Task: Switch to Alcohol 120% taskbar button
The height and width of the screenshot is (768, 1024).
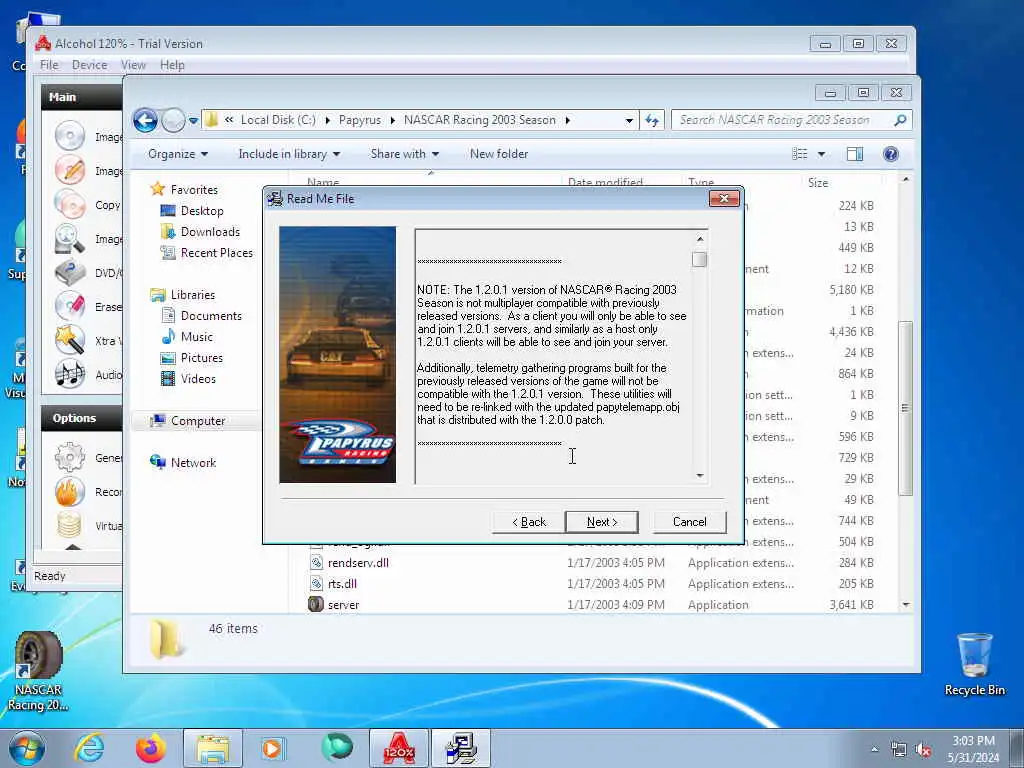Action: coord(399,748)
